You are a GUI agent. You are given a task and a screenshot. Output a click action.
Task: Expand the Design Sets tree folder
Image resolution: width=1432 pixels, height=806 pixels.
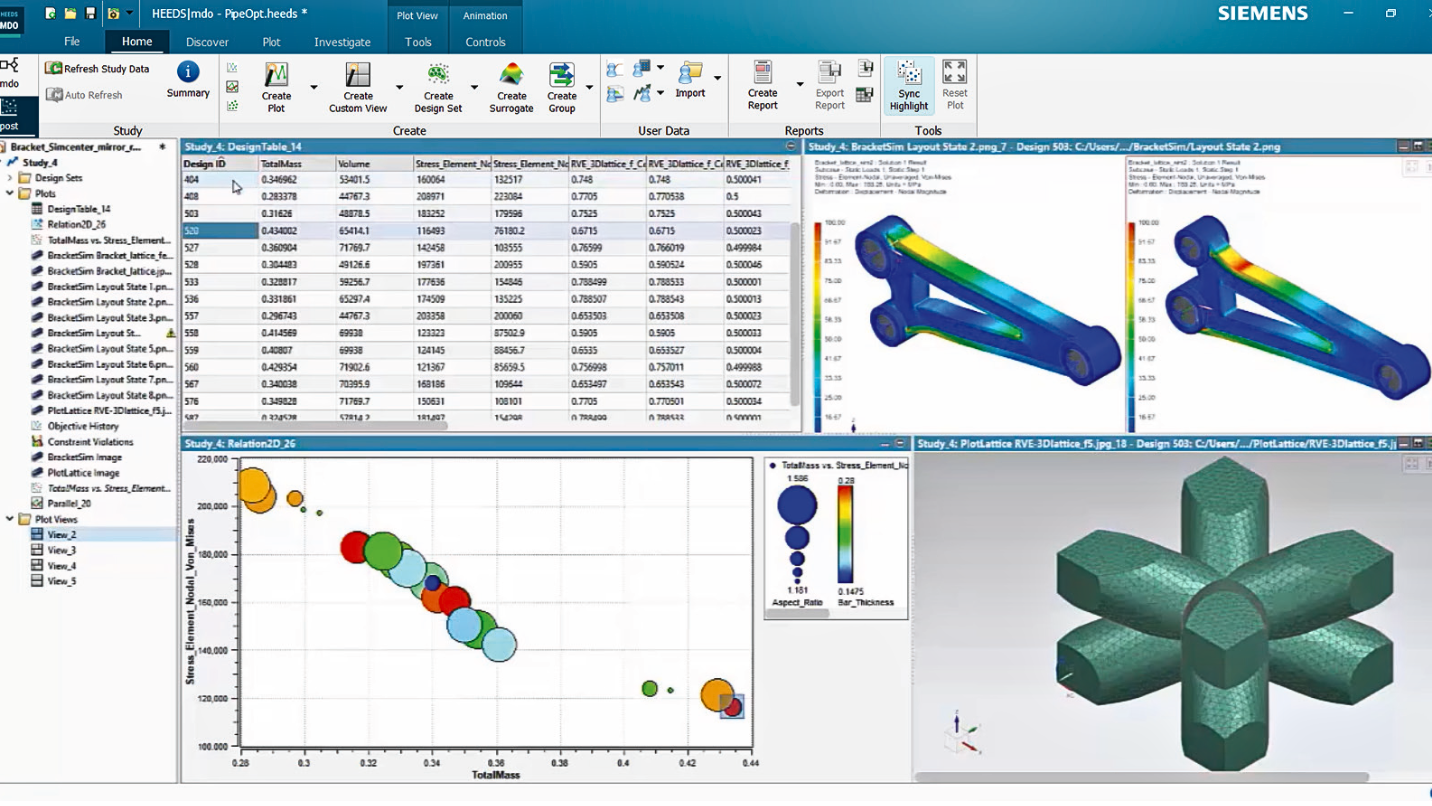coord(11,178)
